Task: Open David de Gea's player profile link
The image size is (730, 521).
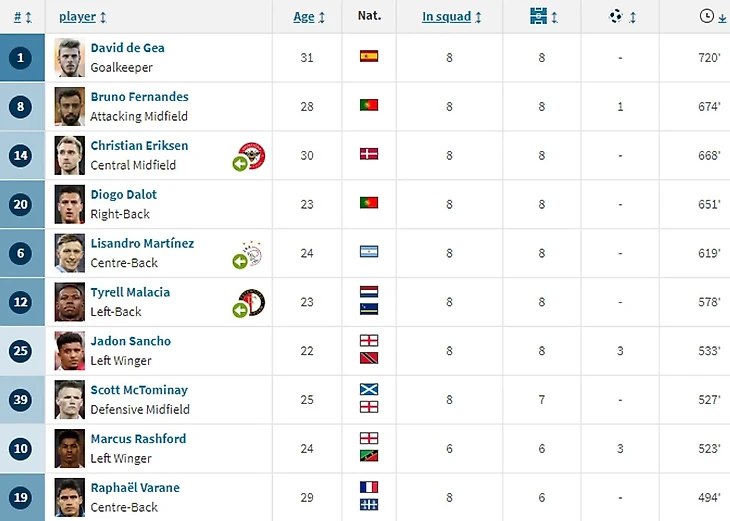Action: coord(127,48)
